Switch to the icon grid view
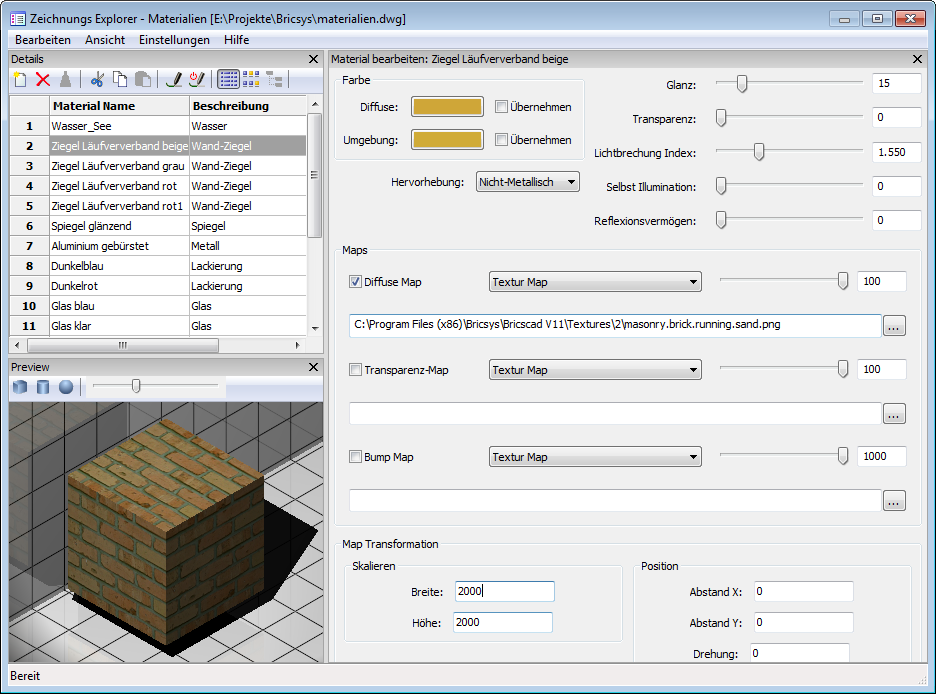Viewport: 936px width, 694px height. pos(251,79)
